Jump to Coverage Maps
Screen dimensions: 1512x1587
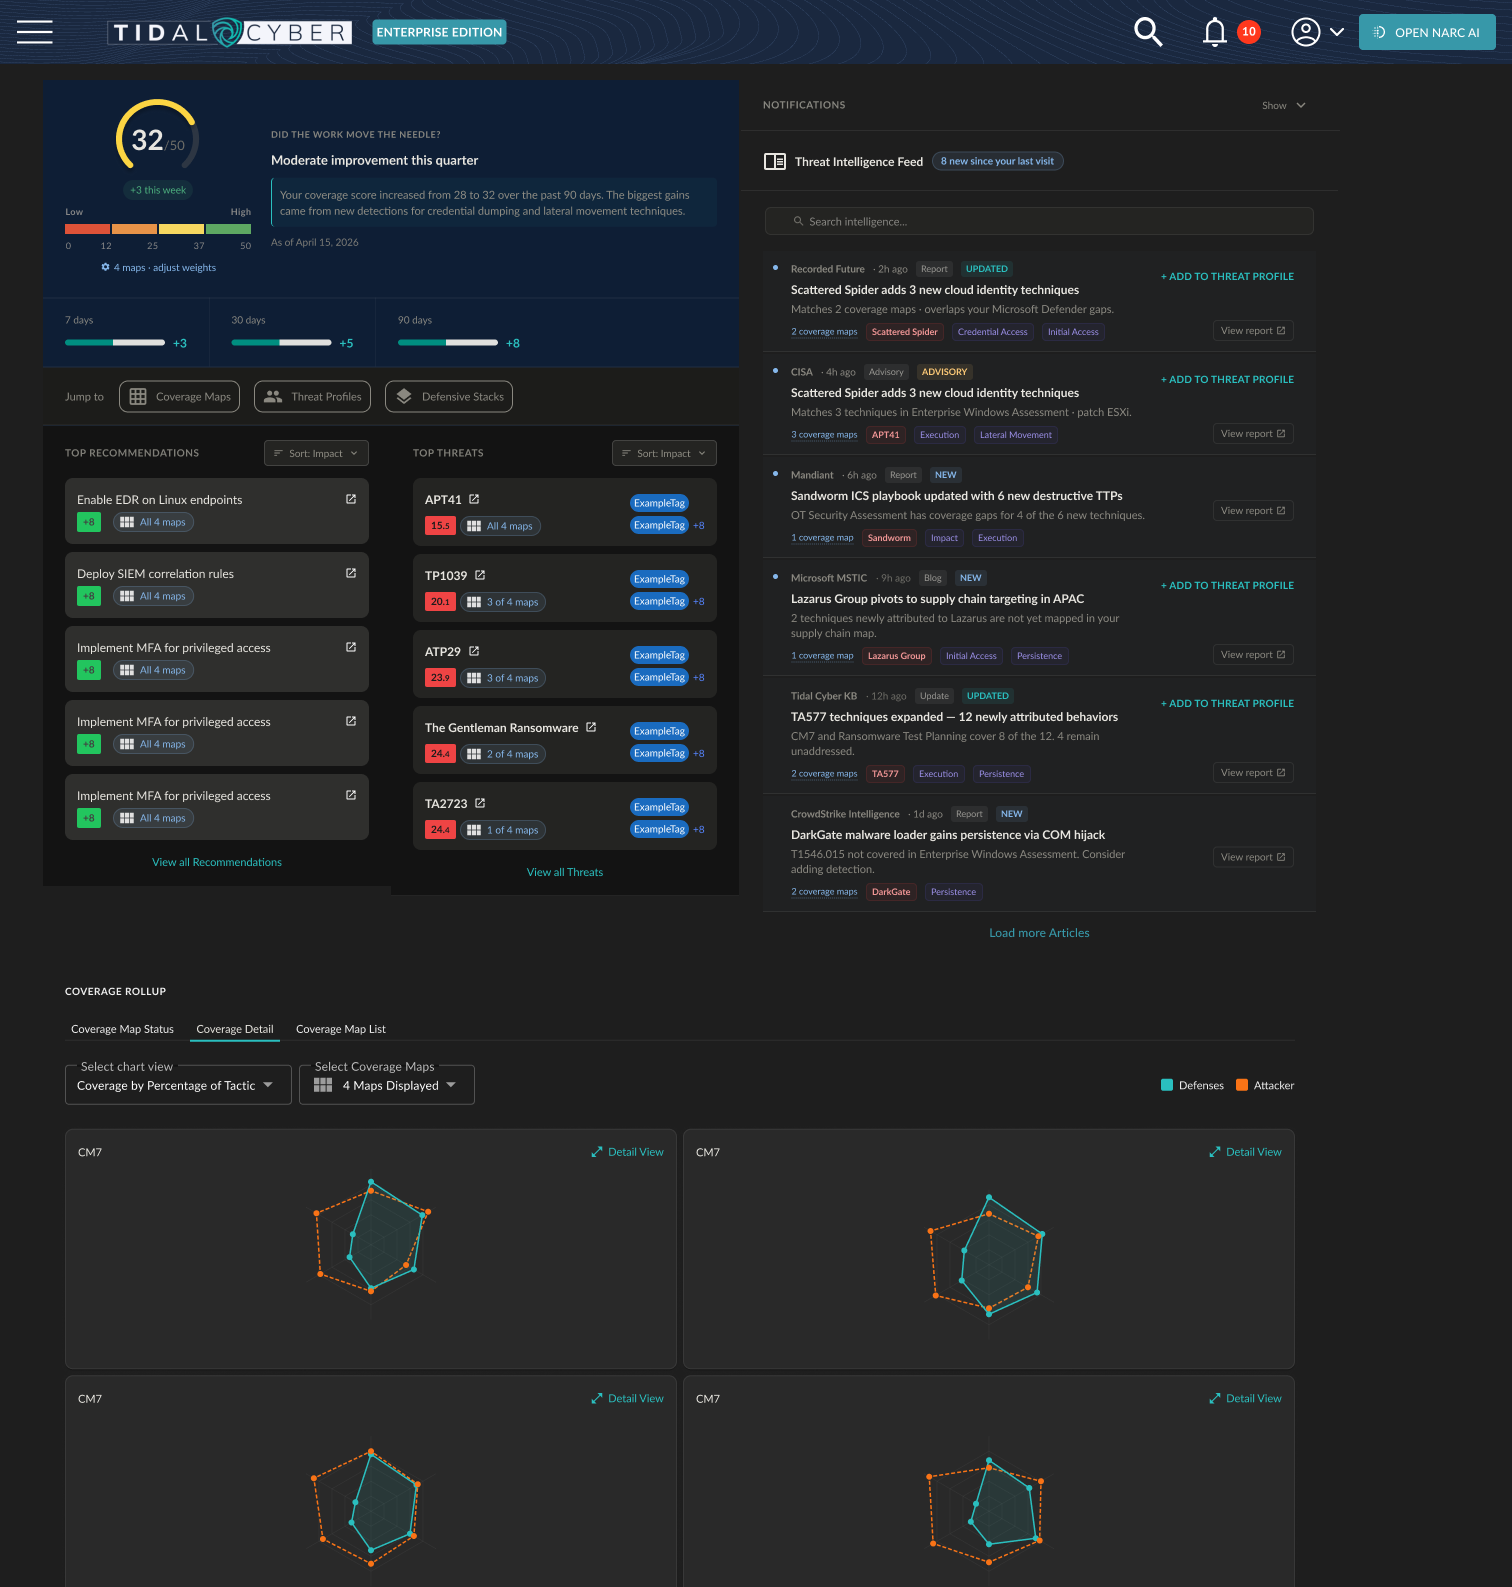pyautogui.click(x=180, y=396)
